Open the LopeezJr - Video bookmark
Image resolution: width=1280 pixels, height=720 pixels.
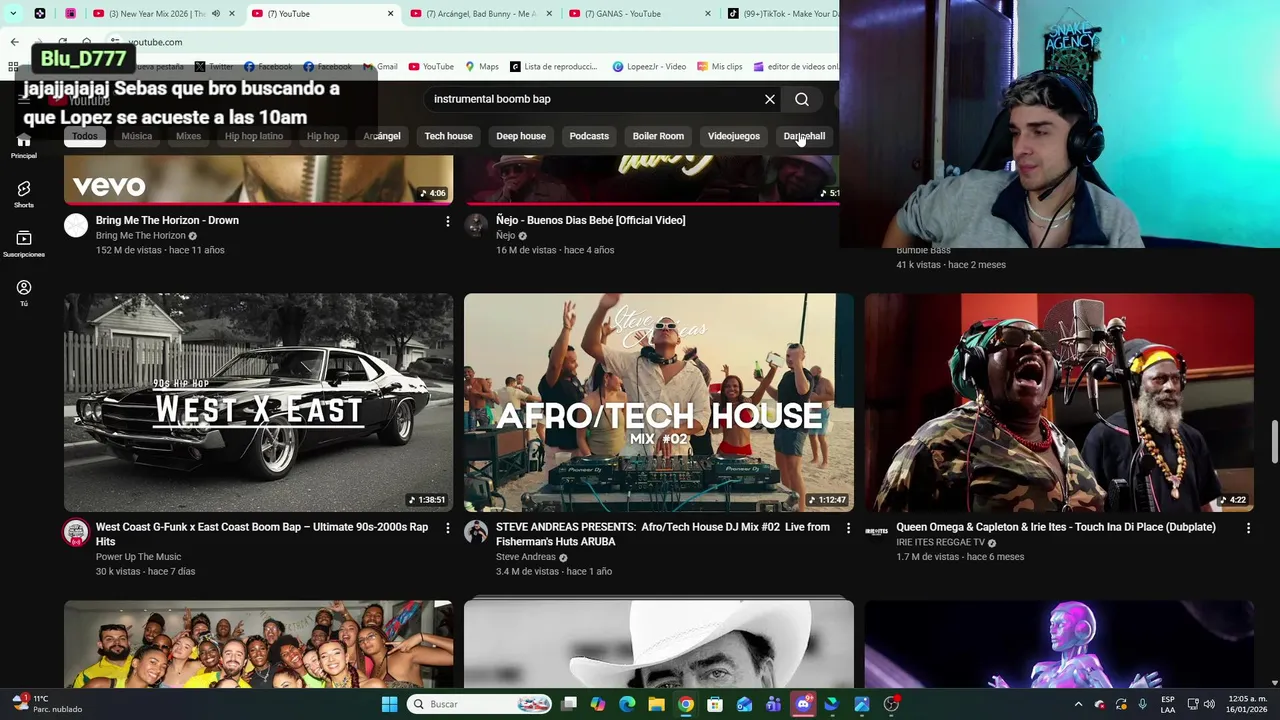[x=648, y=66]
